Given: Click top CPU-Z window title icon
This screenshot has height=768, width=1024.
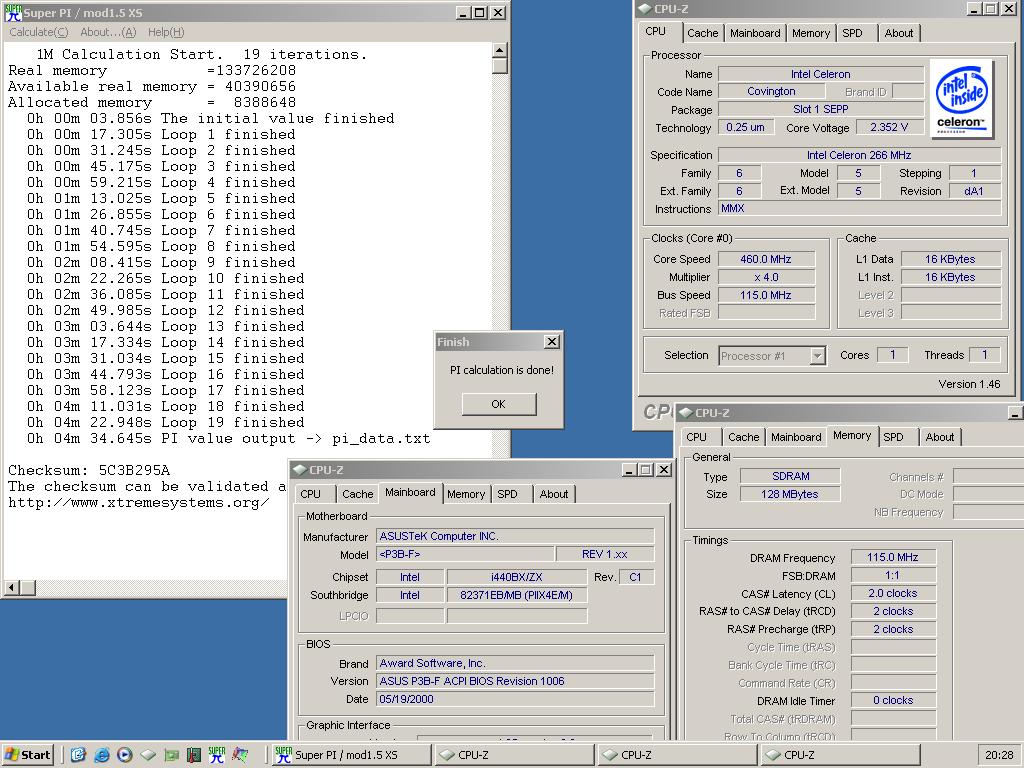Looking at the screenshot, I should point(645,8).
